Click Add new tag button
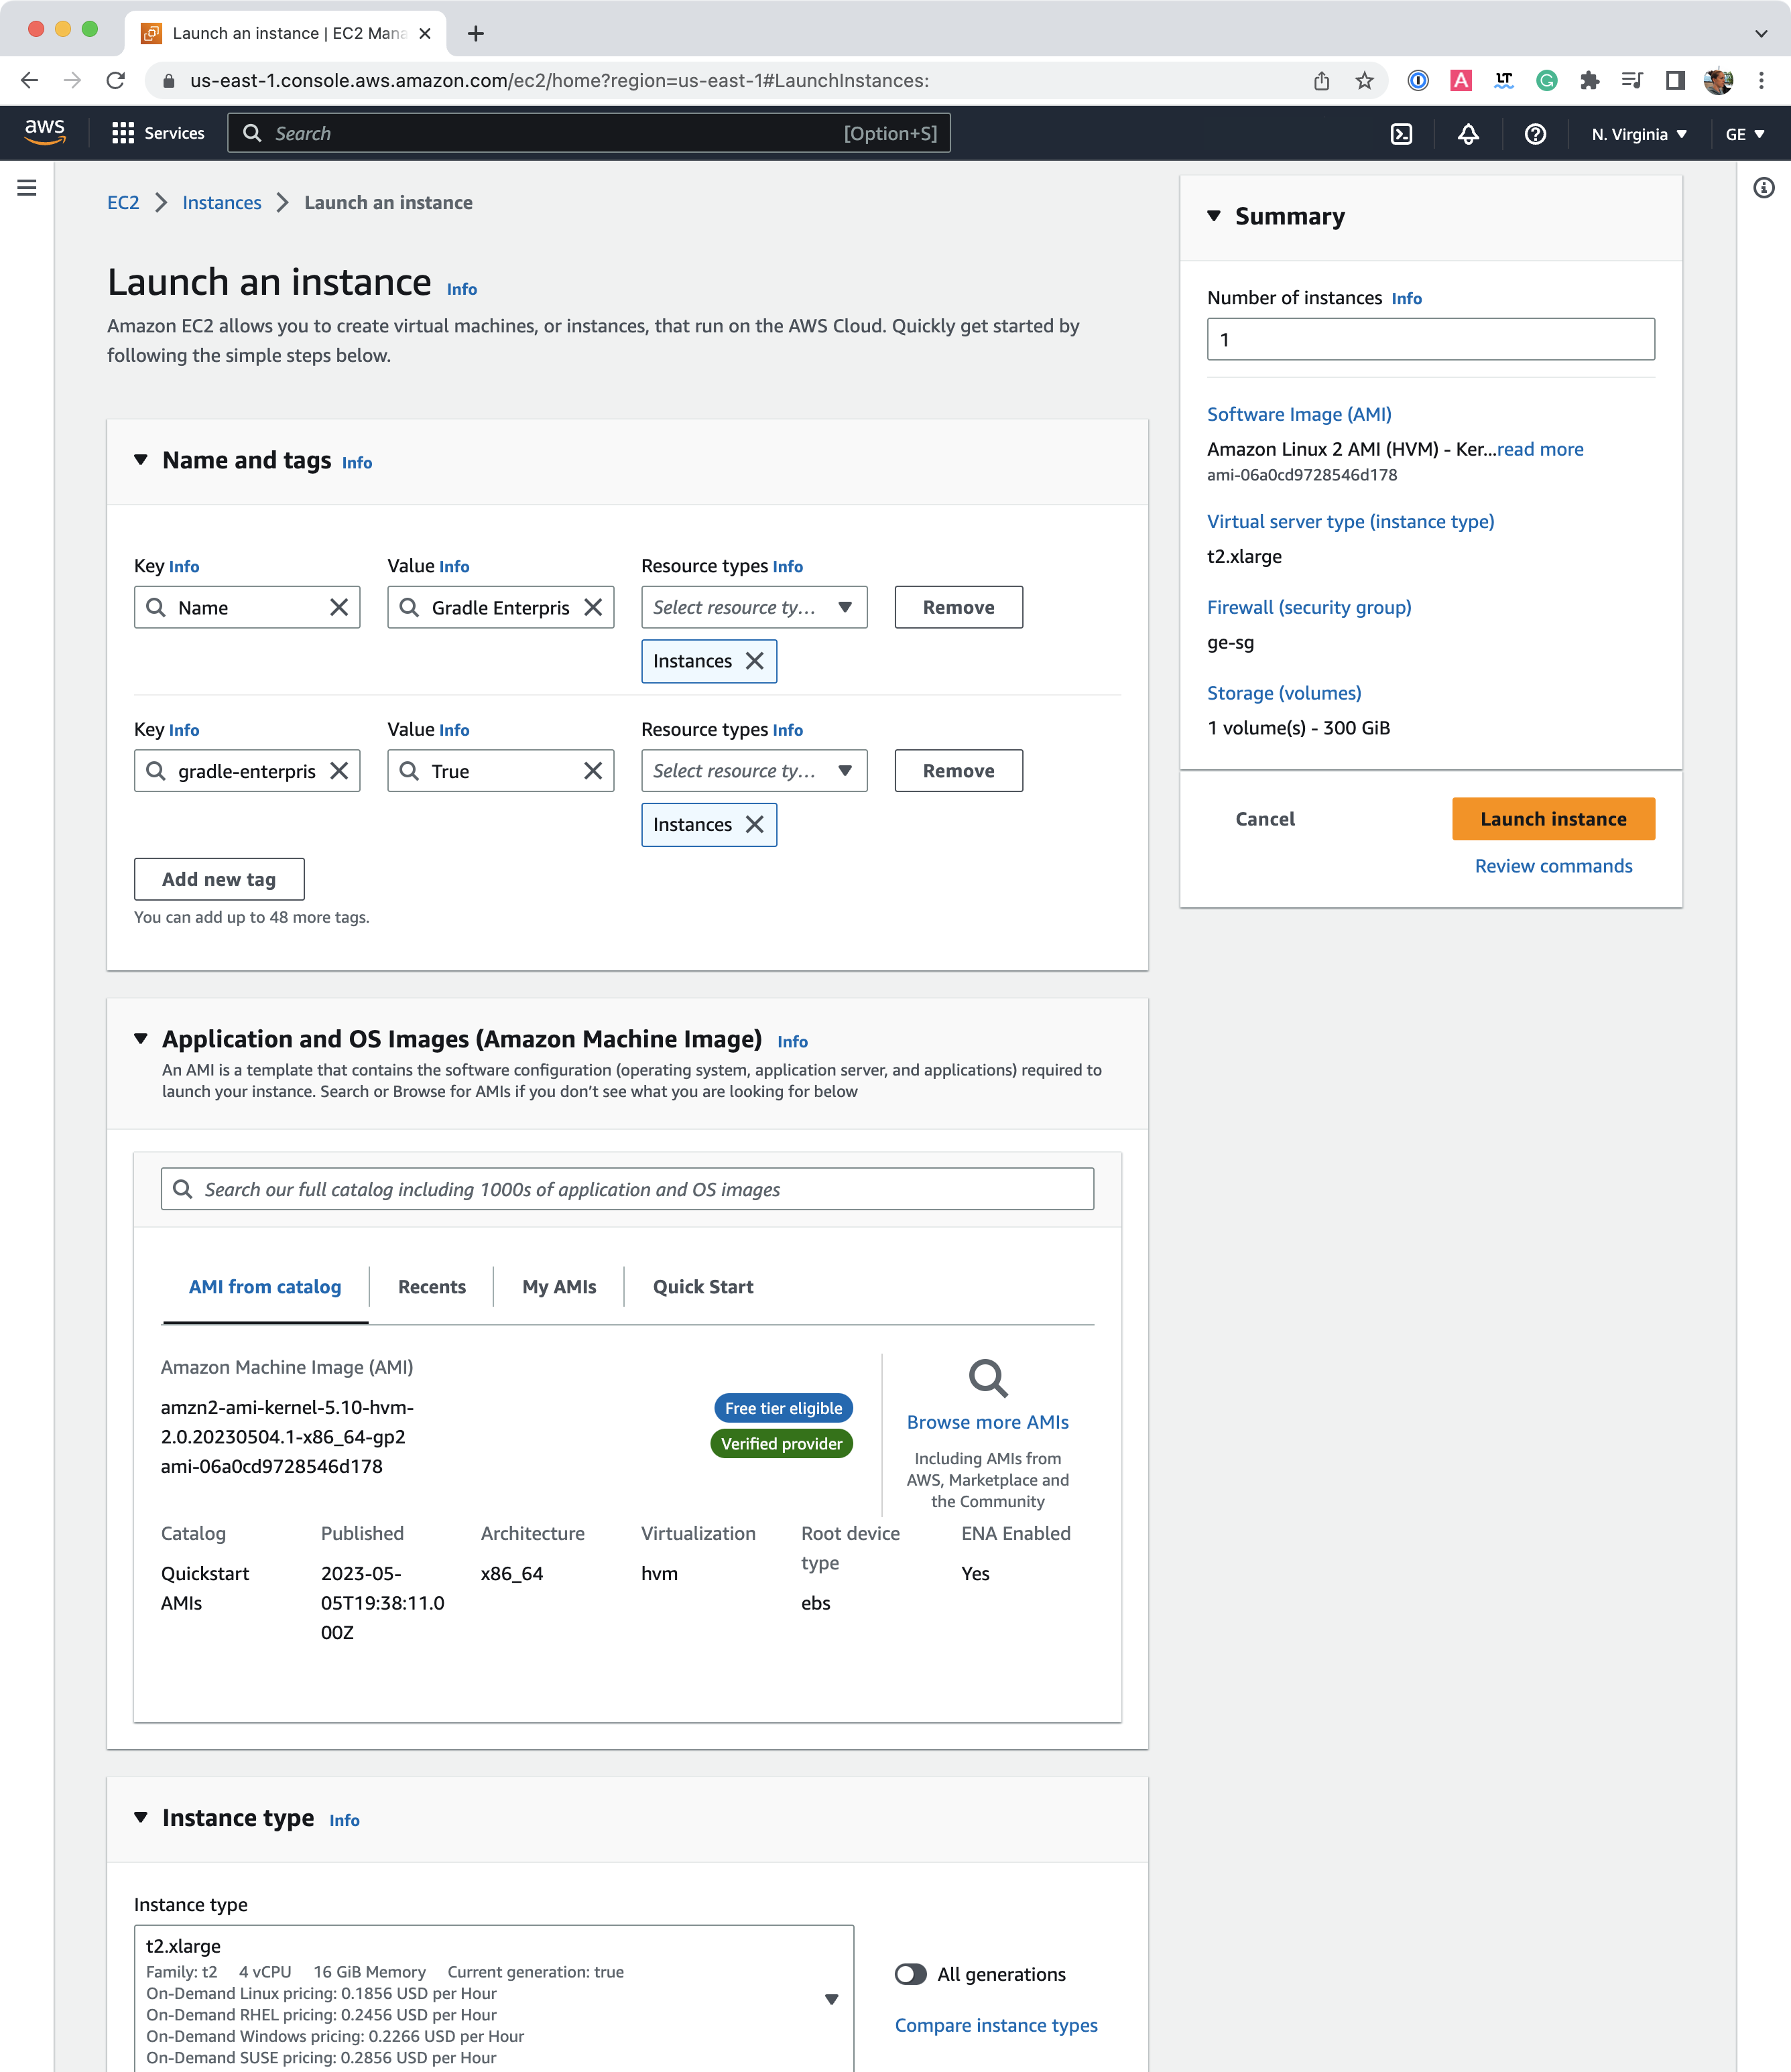Viewport: 1791px width, 2072px height. point(219,878)
